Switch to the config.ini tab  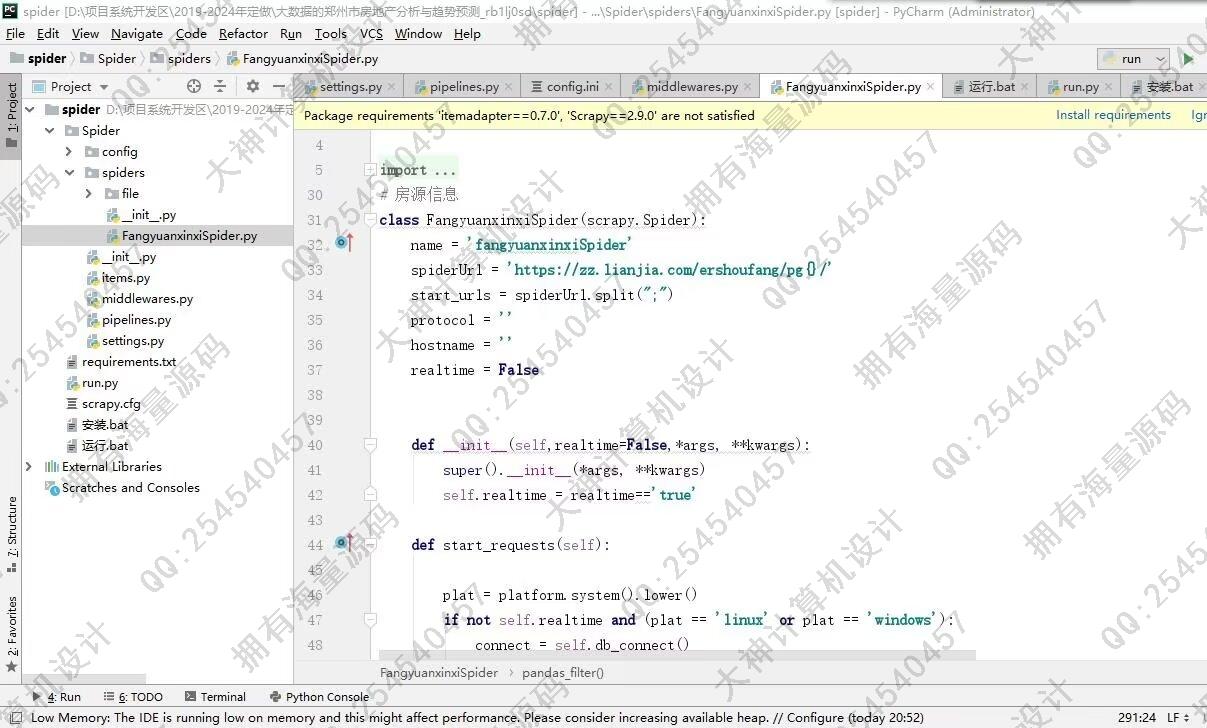[x=571, y=87]
